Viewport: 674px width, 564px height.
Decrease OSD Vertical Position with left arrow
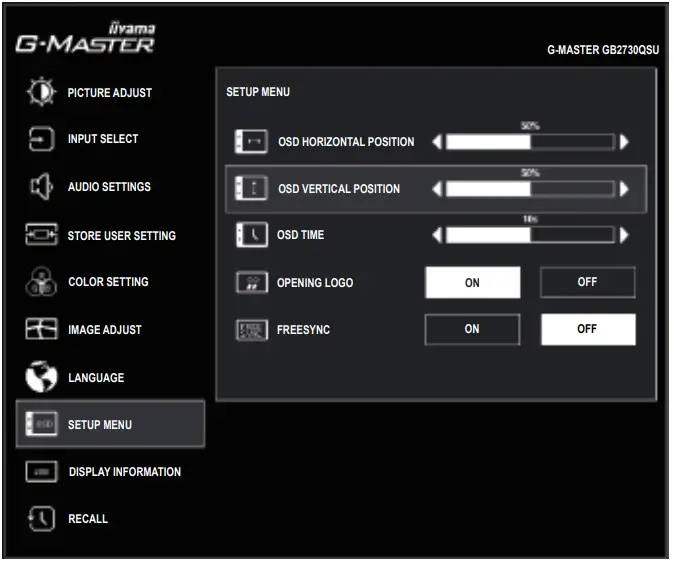437,189
